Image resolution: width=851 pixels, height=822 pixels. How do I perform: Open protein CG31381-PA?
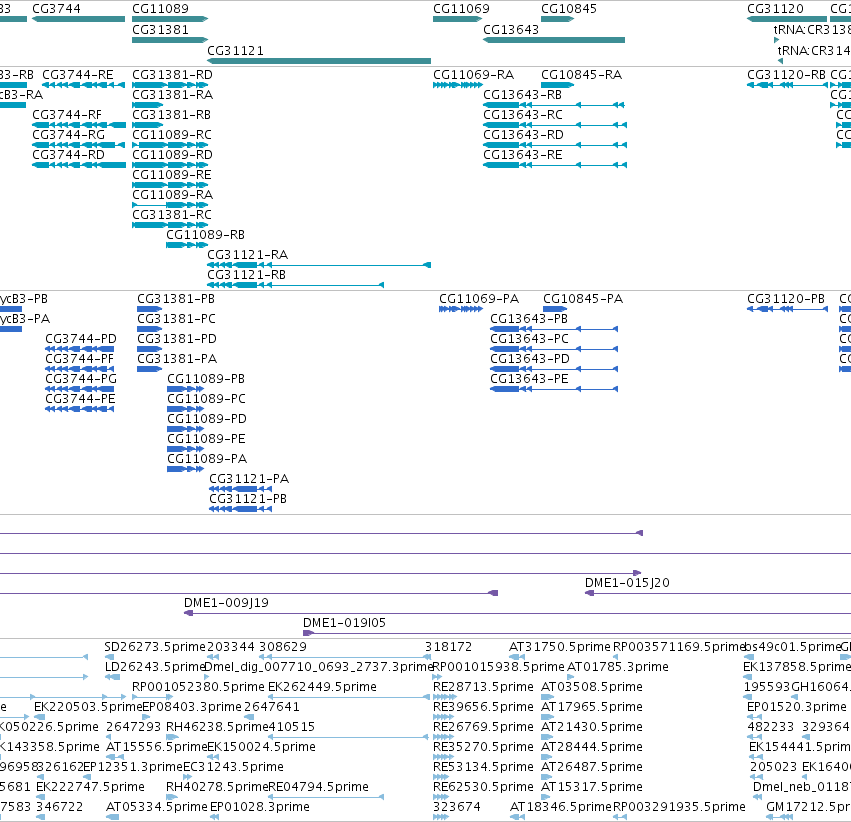[177, 359]
